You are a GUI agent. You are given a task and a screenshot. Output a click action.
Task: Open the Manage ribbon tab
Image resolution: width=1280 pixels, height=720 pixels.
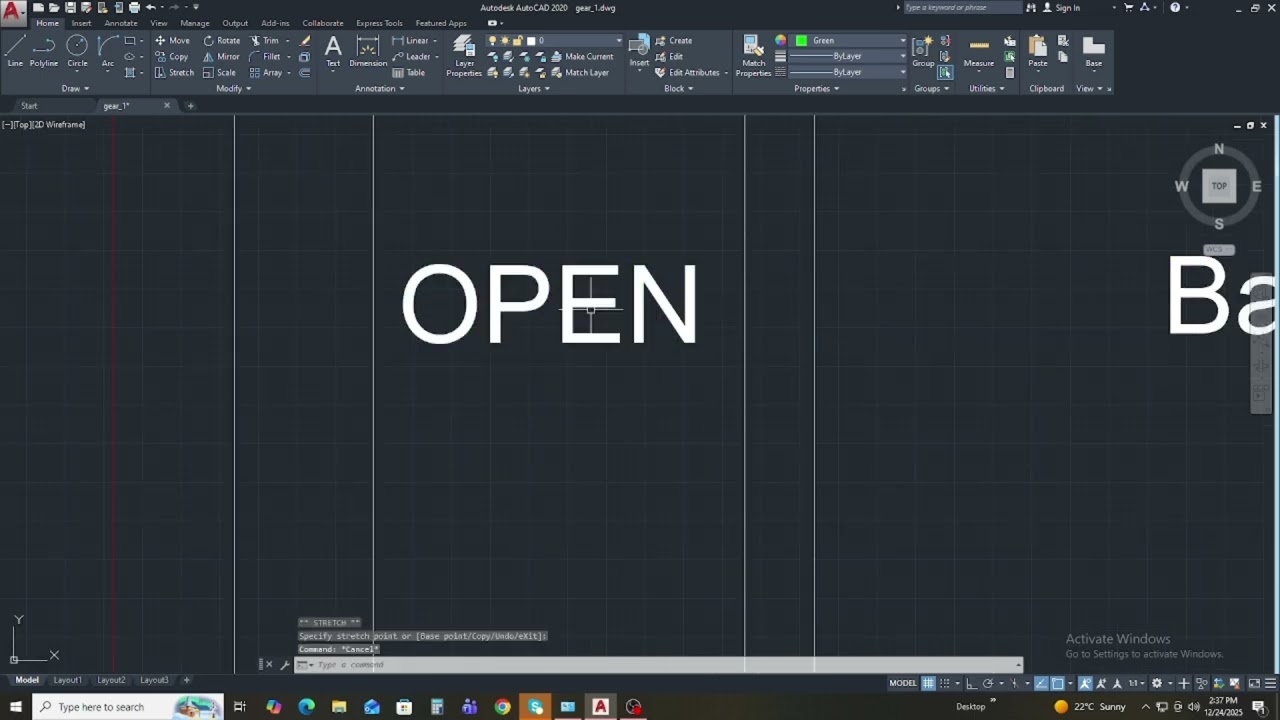point(195,23)
